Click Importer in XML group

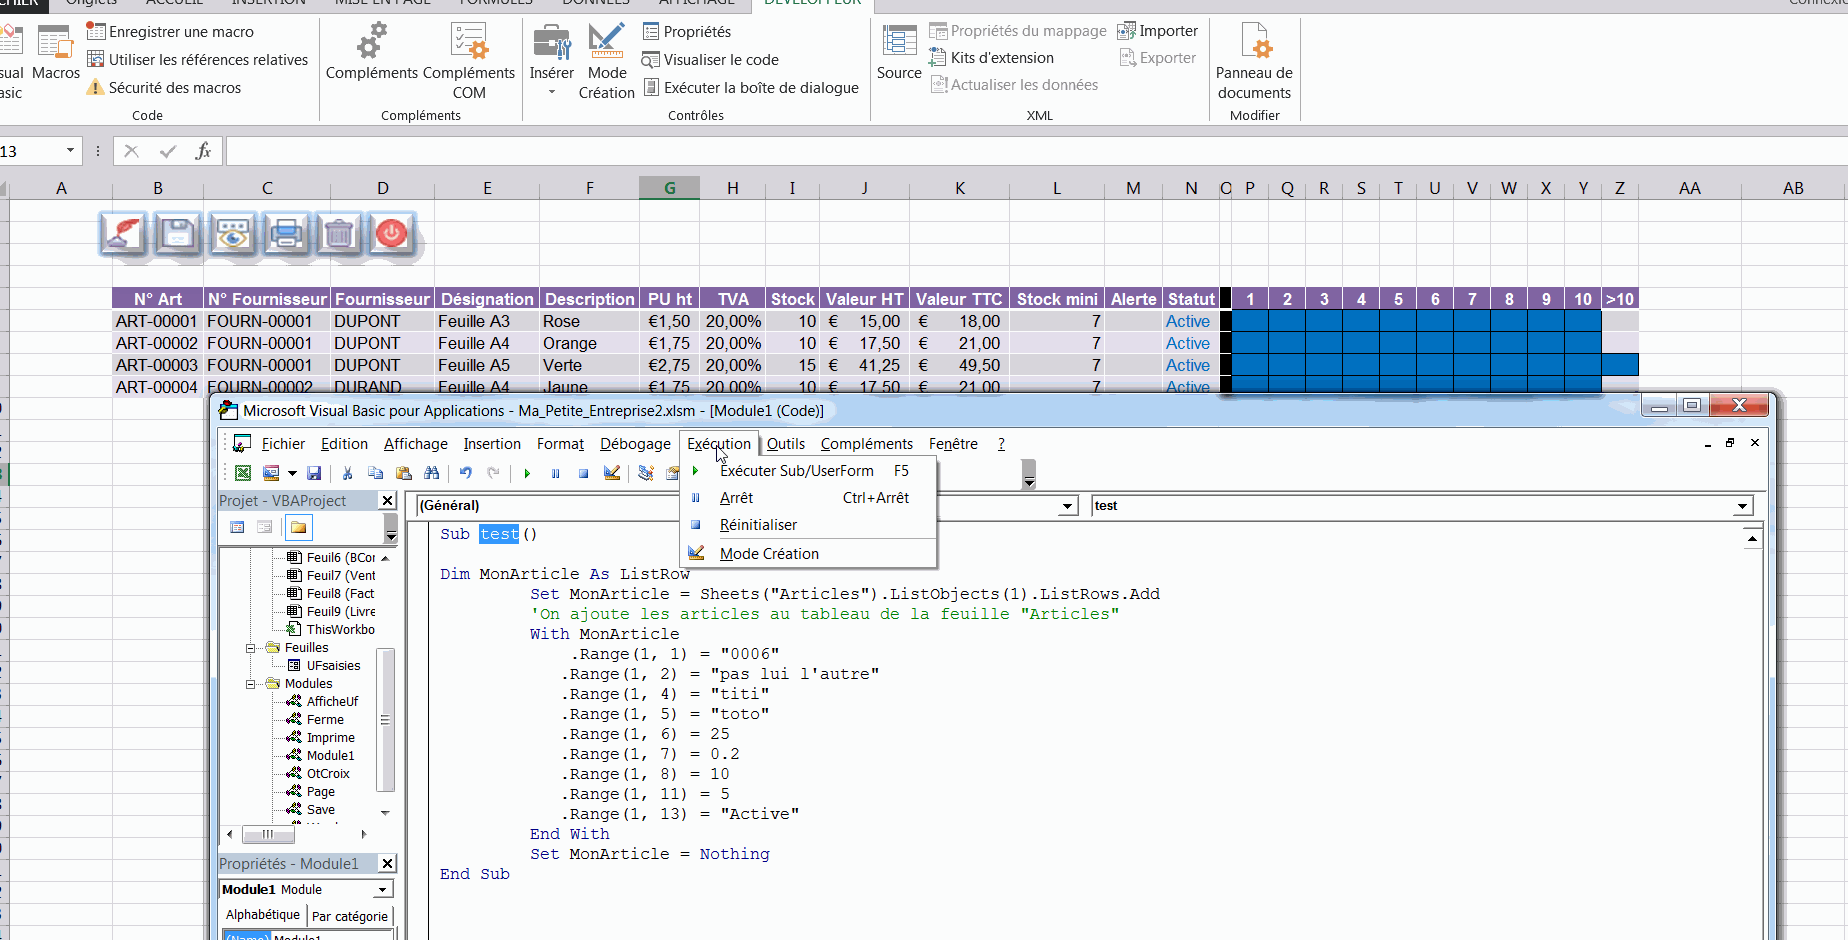(x=1157, y=31)
